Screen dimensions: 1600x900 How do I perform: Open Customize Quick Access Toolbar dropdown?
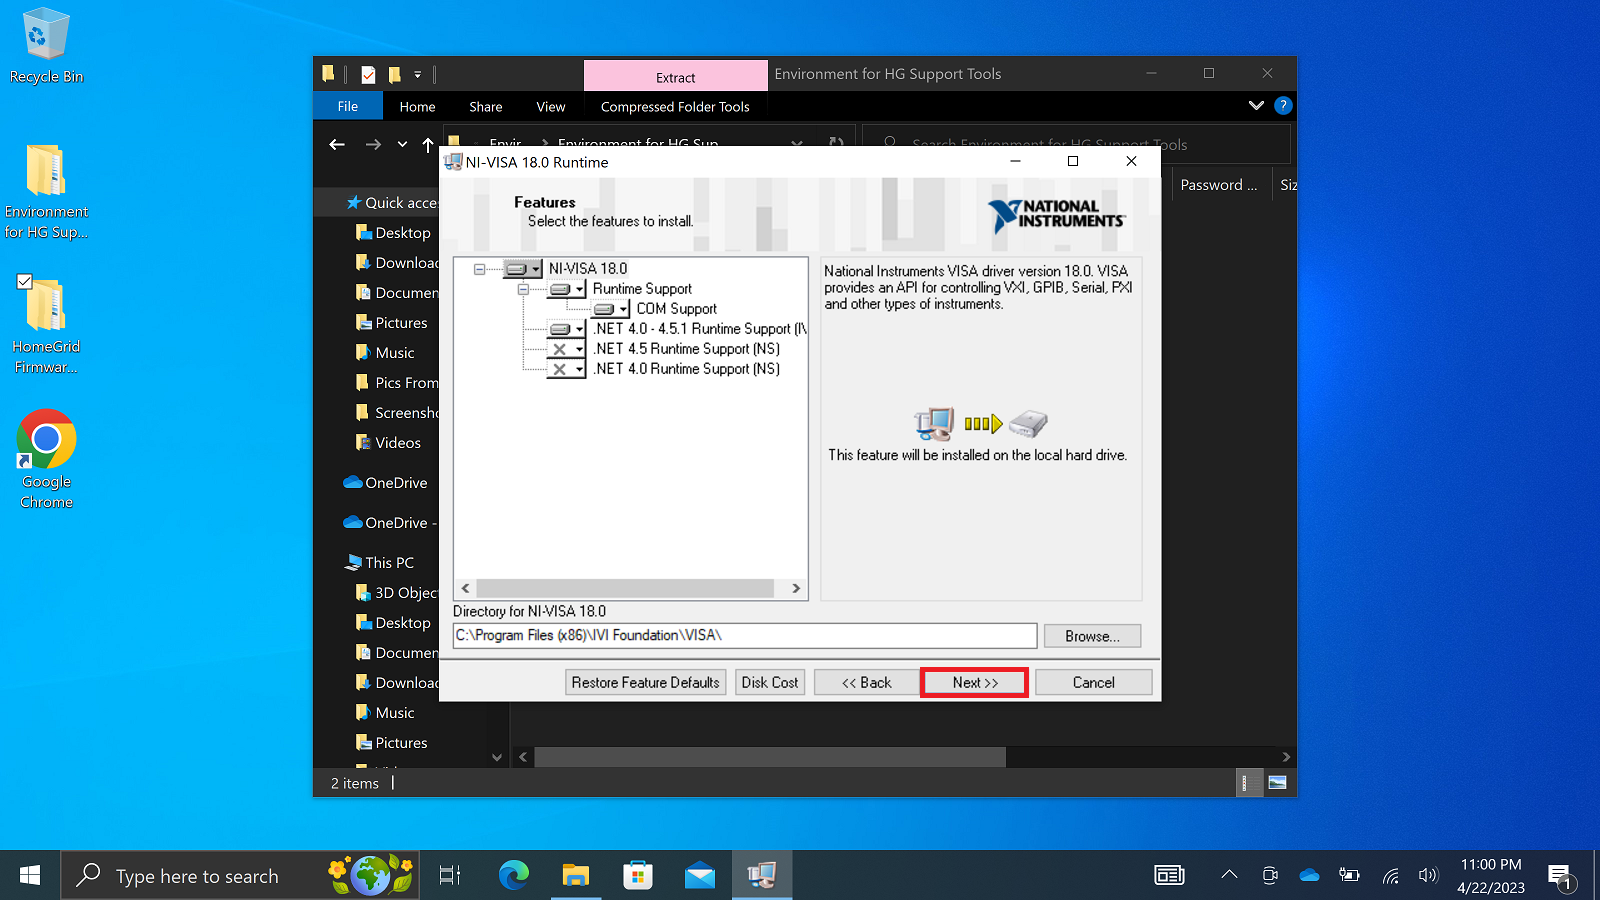click(x=418, y=74)
